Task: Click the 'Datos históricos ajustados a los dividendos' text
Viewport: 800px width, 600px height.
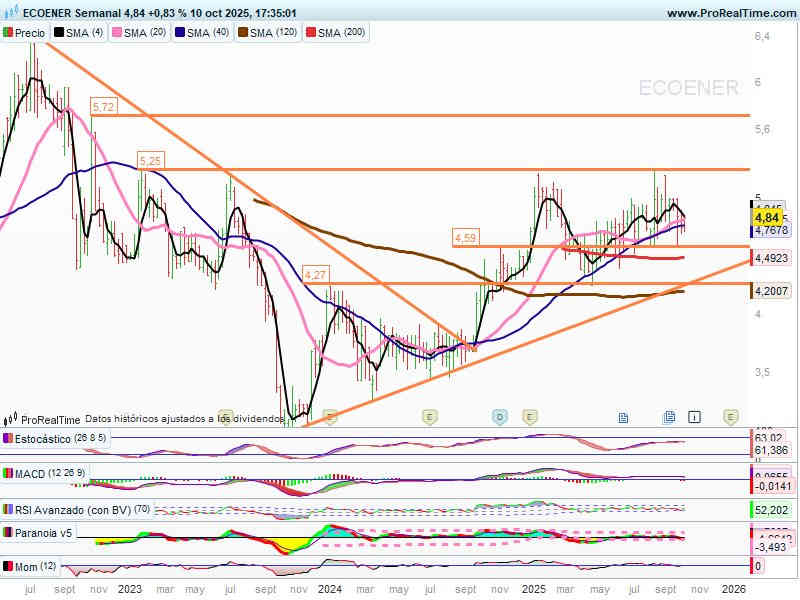Action: click(185, 420)
